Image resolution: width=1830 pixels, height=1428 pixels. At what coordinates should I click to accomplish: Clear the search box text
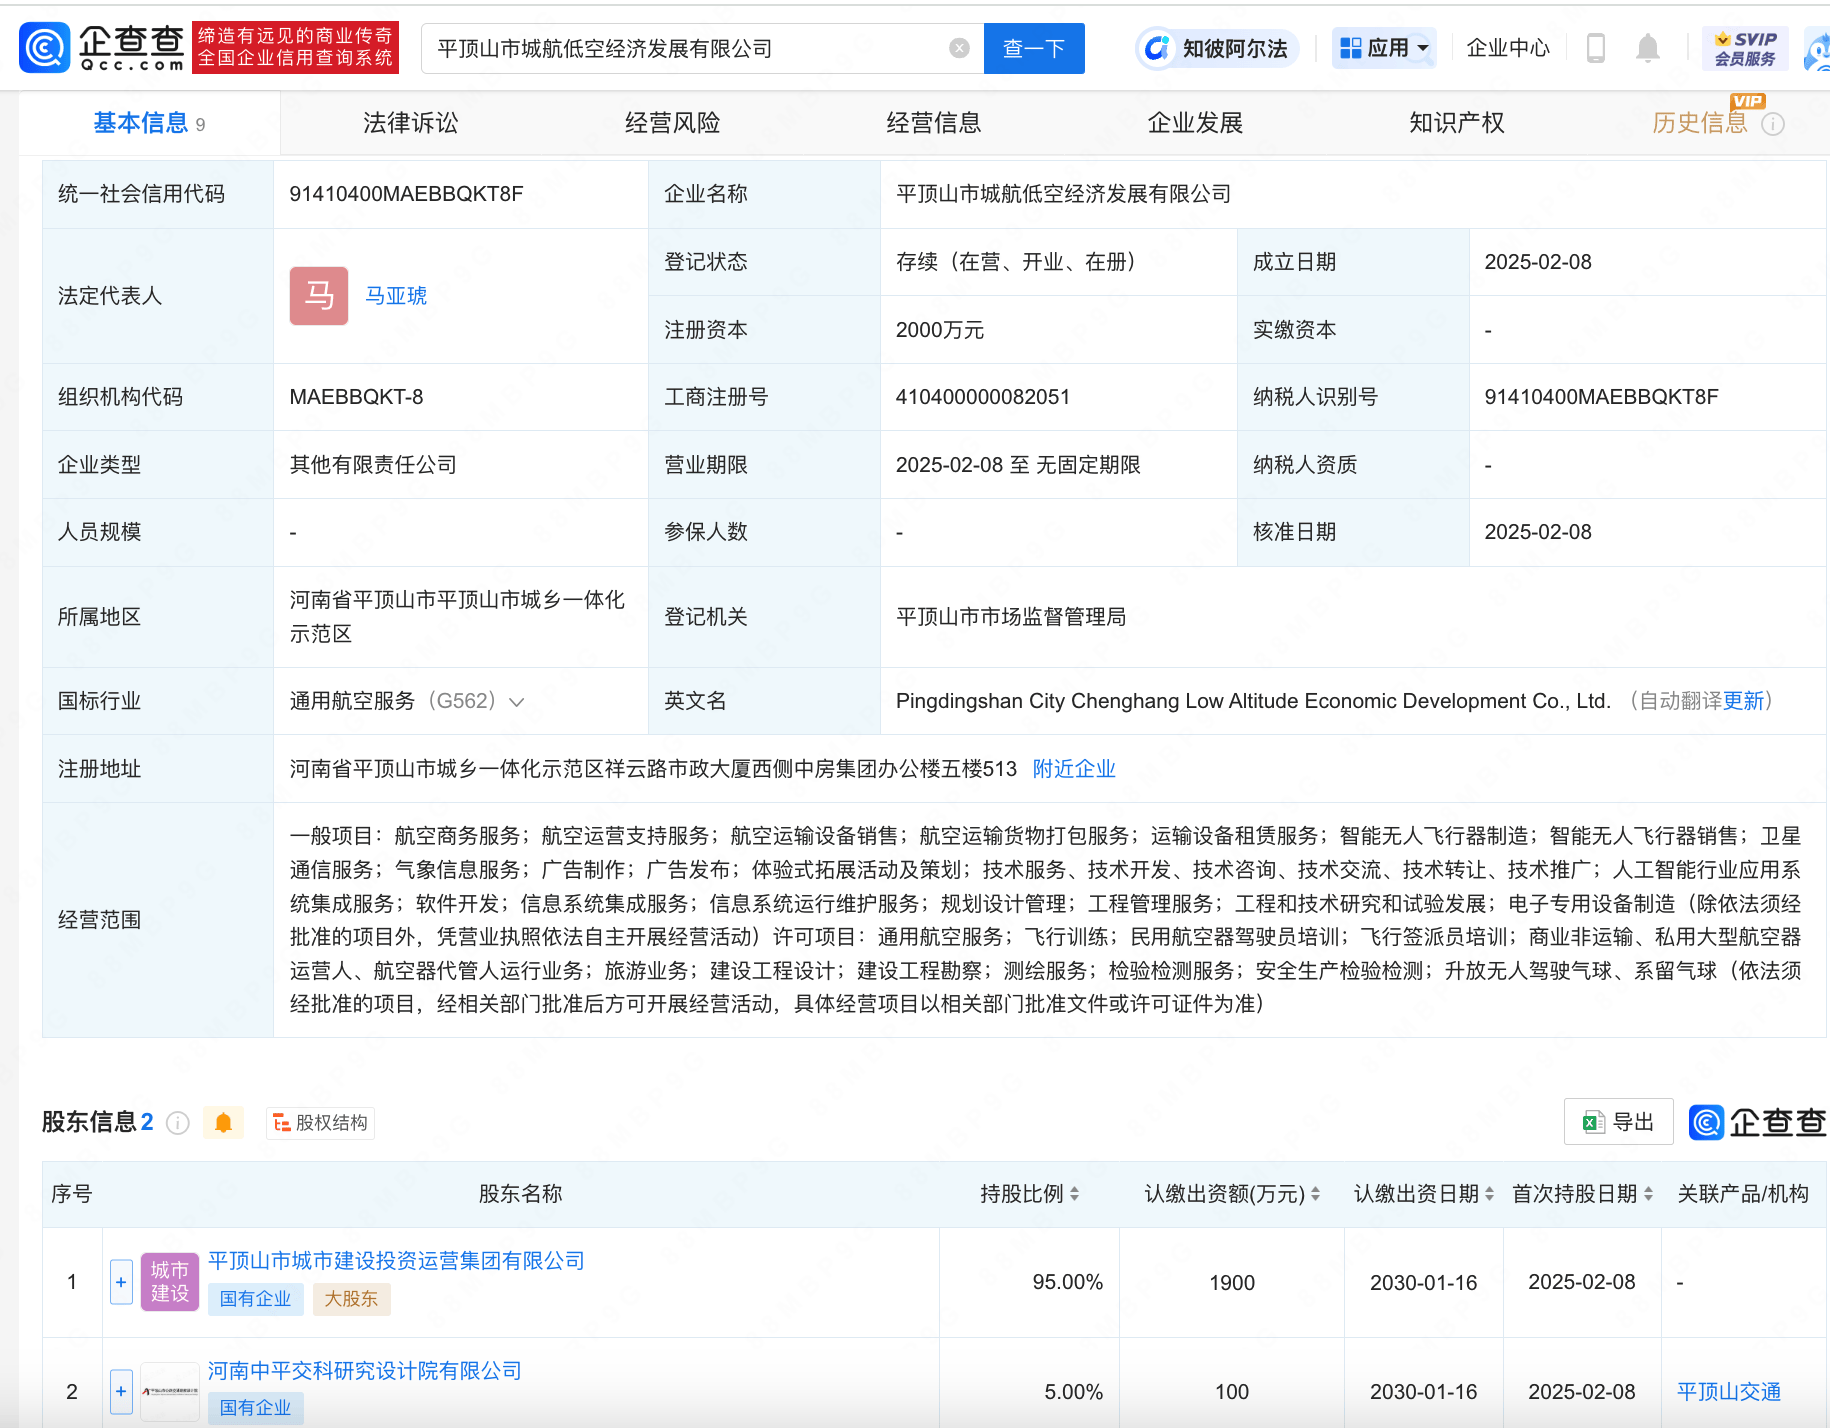[959, 48]
